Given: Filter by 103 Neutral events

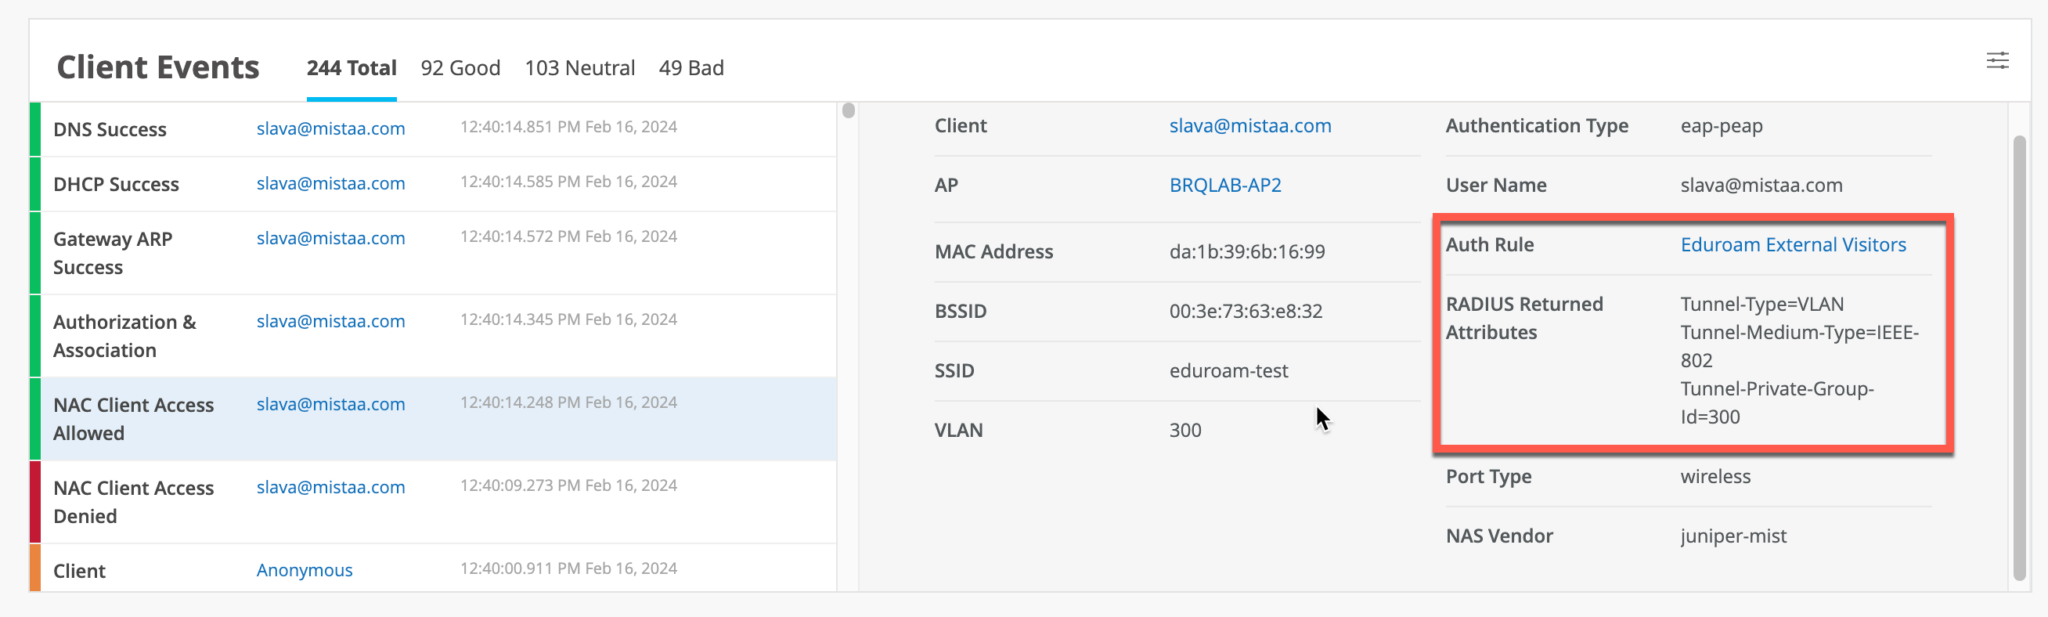Looking at the screenshot, I should (x=580, y=68).
